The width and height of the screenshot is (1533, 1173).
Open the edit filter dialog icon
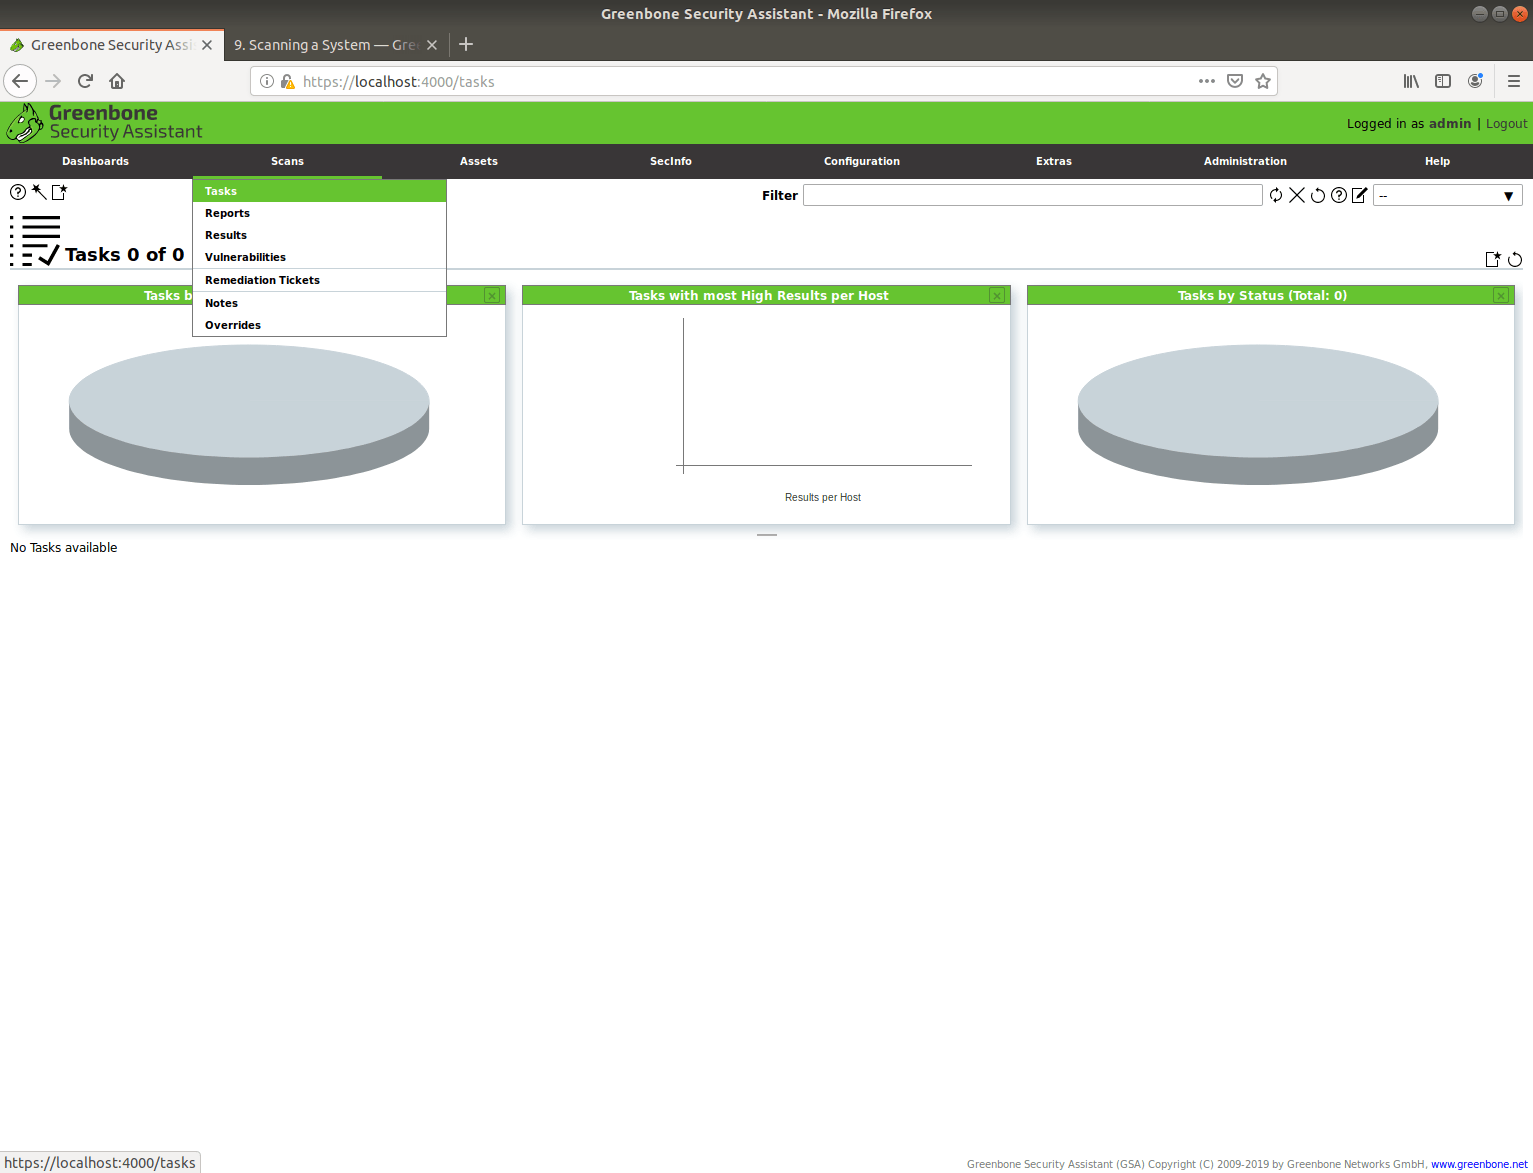click(x=1360, y=195)
